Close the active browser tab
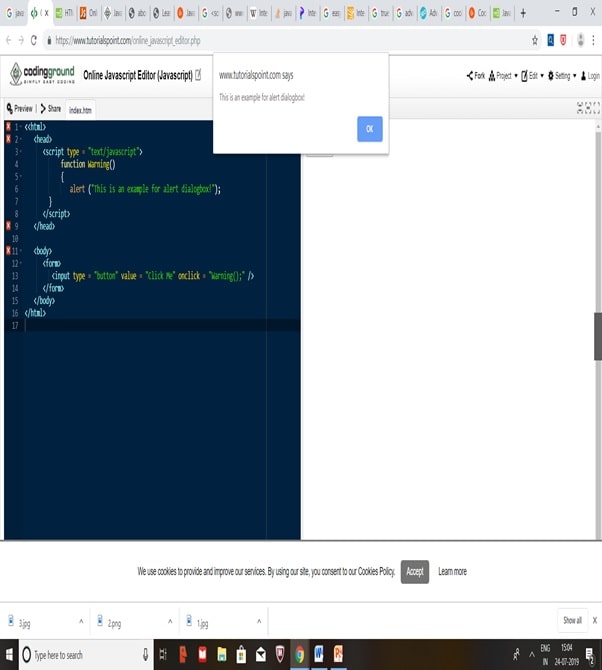 coord(47,13)
